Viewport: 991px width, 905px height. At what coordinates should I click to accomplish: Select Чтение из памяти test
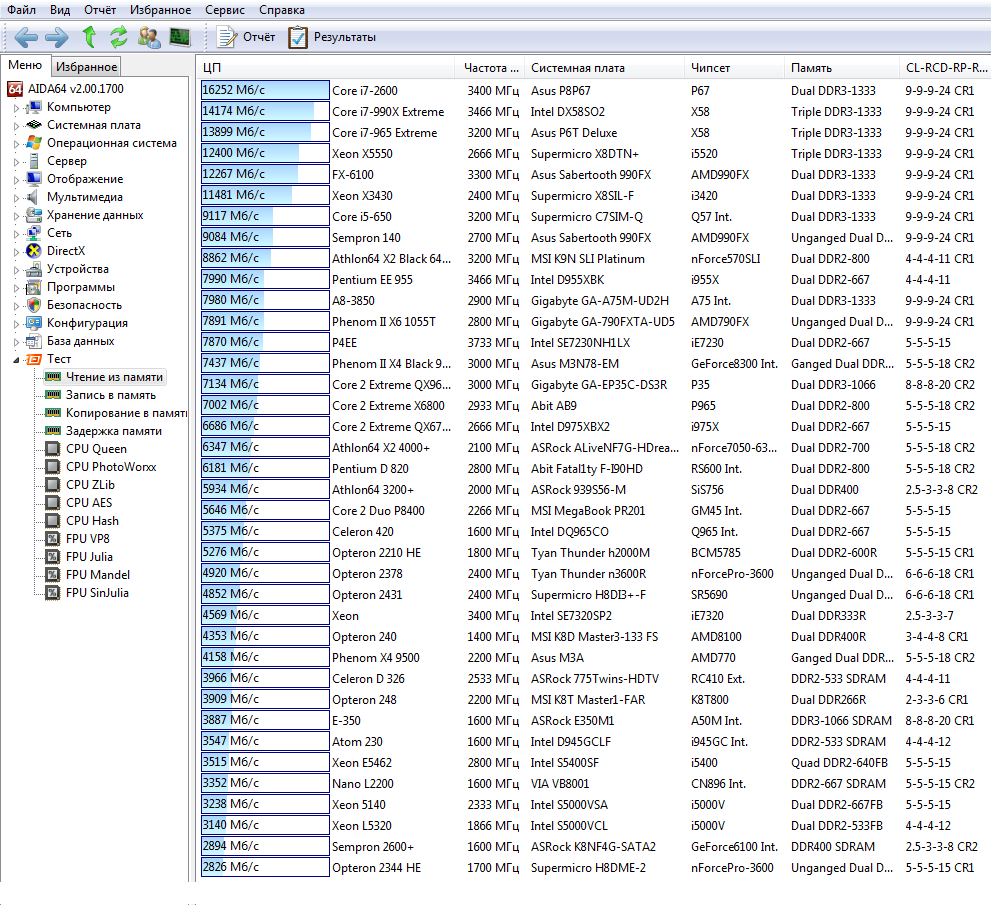pyautogui.click(x=105, y=377)
